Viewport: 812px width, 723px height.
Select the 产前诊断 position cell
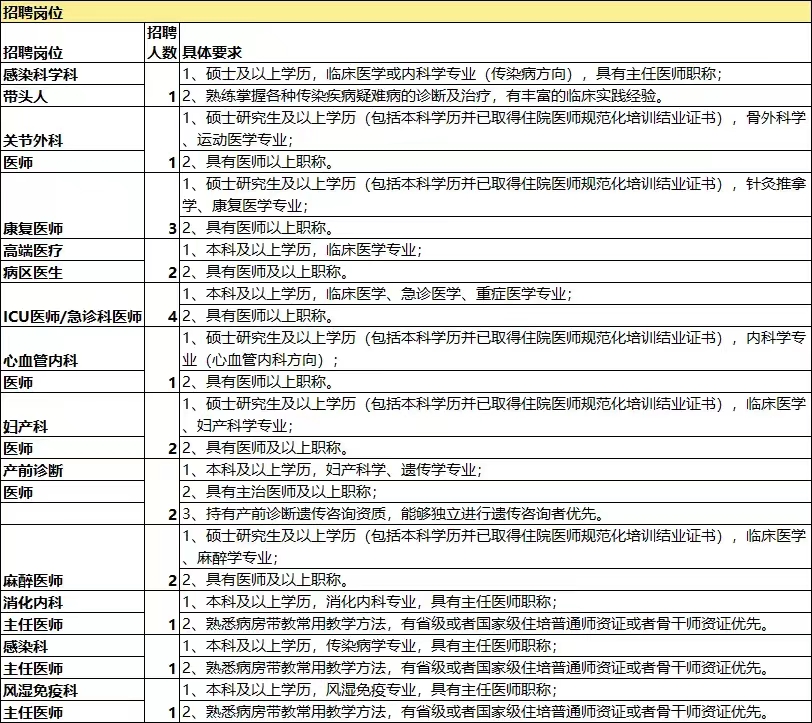coord(33,470)
